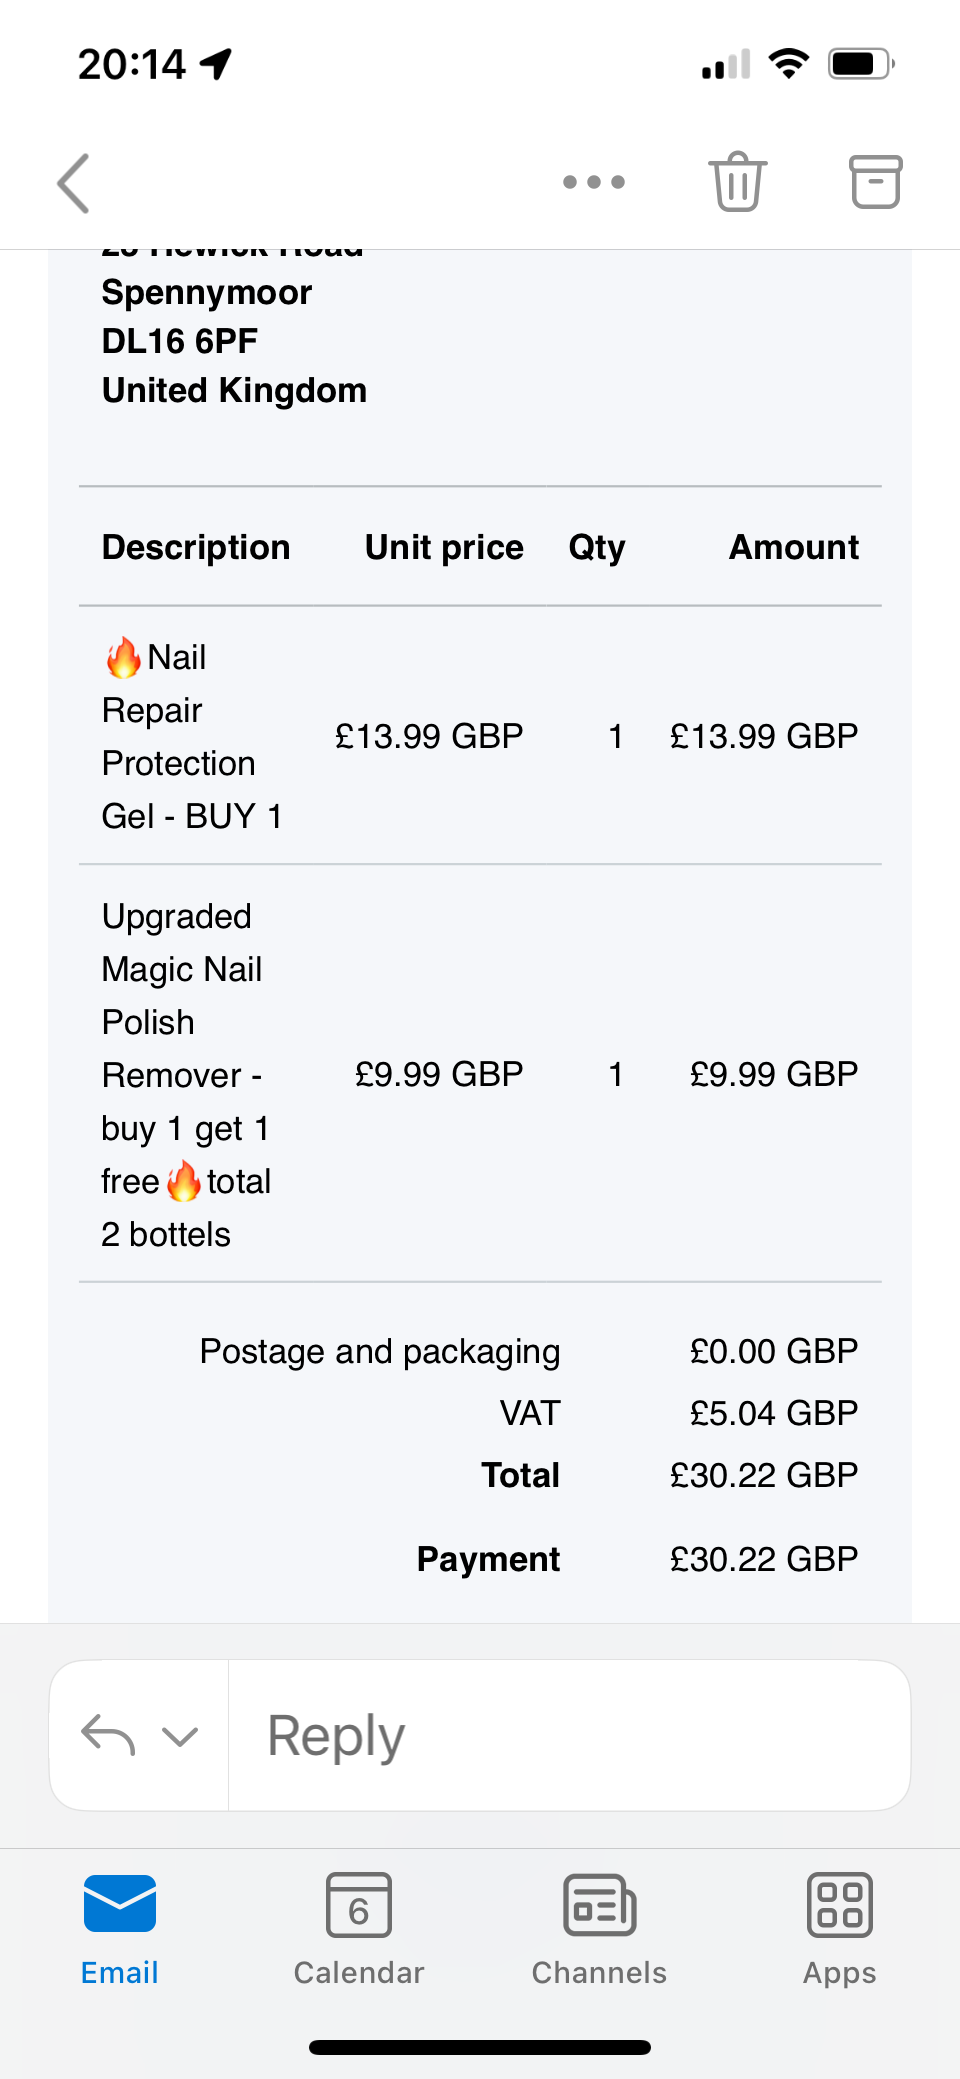This screenshot has height=2079, width=960.
Task: Open the Calendar tab
Action: tap(359, 1930)
